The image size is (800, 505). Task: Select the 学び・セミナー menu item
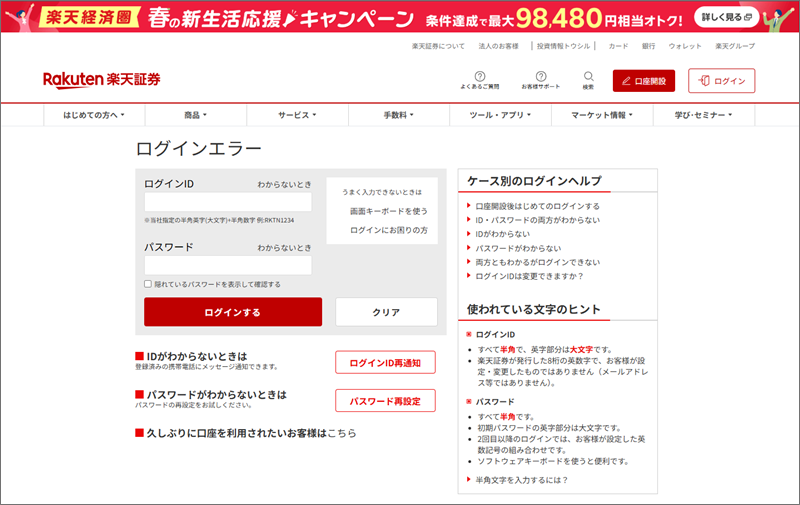[704, 116]
